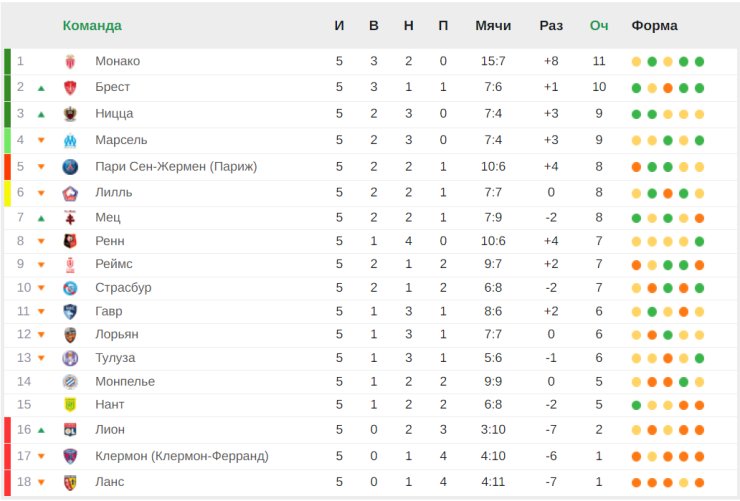Sort table by Оч points header
This screenshot has width=740, height=501.
pyautogui.click(x=599, y=25)
